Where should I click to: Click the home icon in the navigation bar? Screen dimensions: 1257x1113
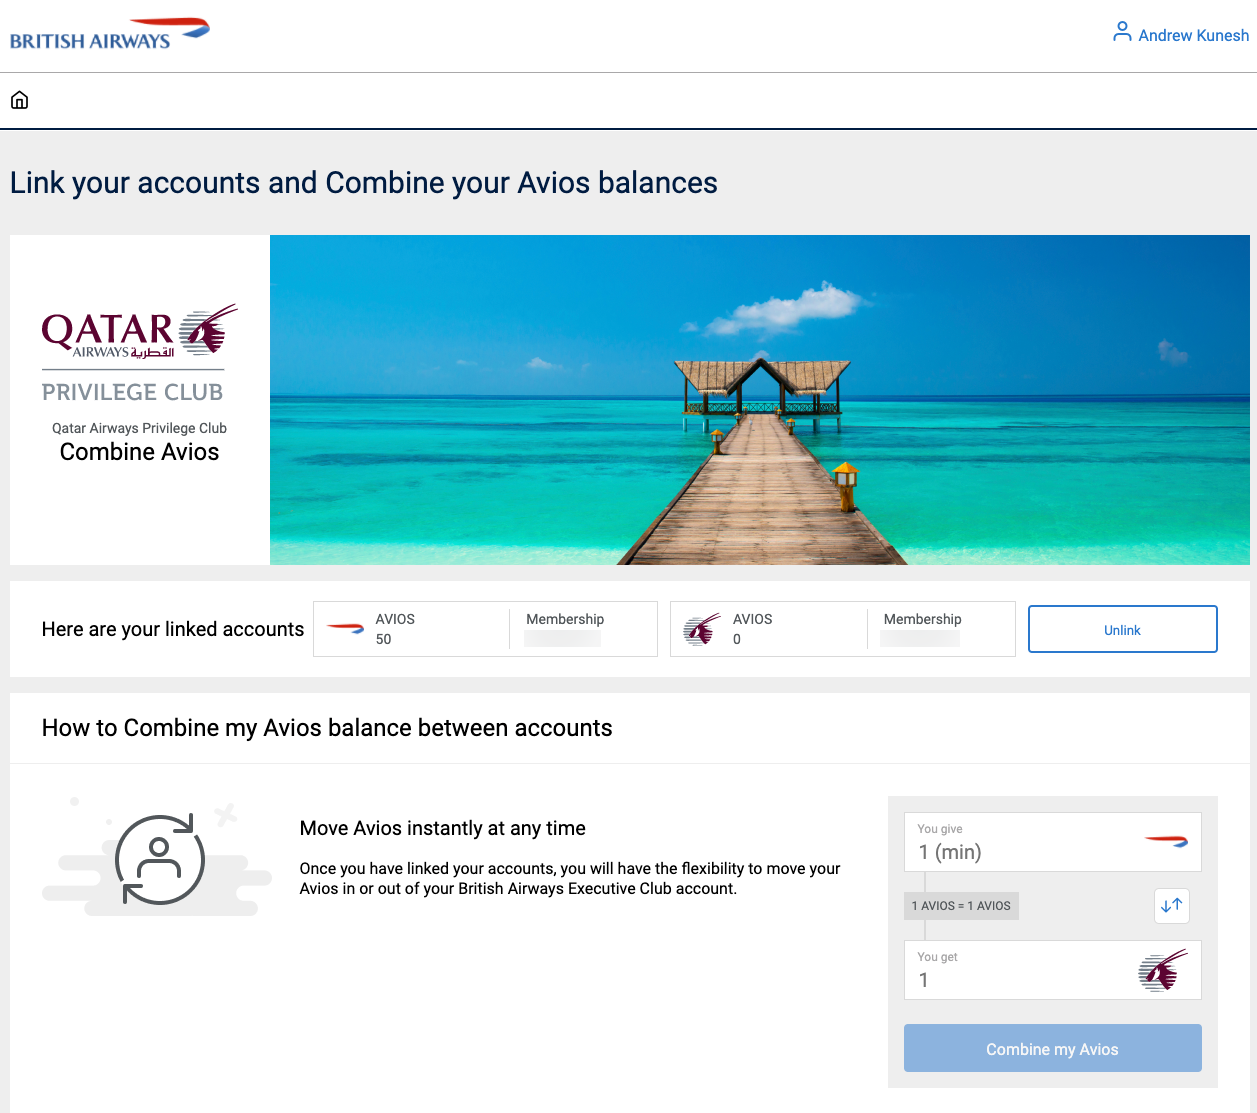point(19,100)
